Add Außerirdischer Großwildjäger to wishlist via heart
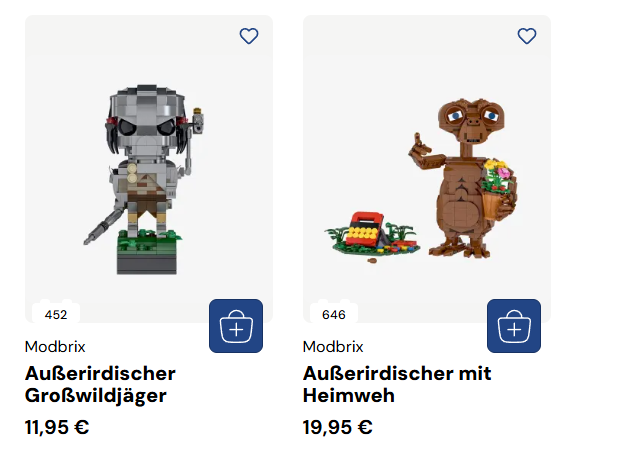The image size is (644, 457). [x=248, y=36]
